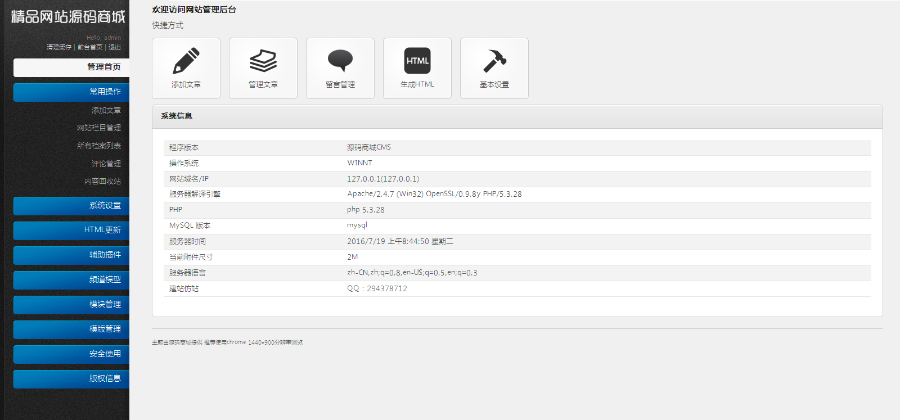Open 评论管理 in the sidebar
The image size is (900, 420).
click(x=106, y=164)
